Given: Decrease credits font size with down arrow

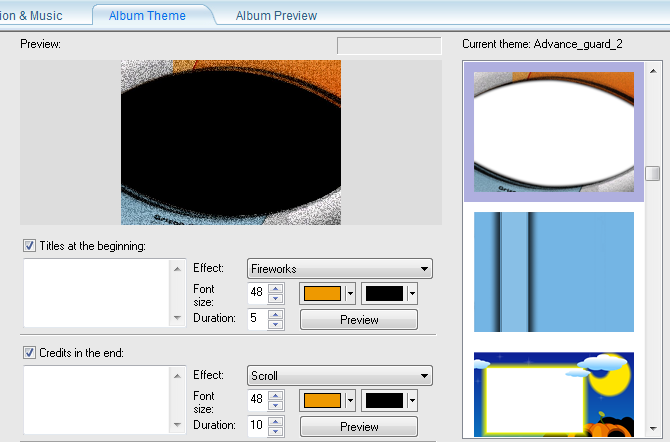Looking at the screenshot, I should (x=276, y=405).
